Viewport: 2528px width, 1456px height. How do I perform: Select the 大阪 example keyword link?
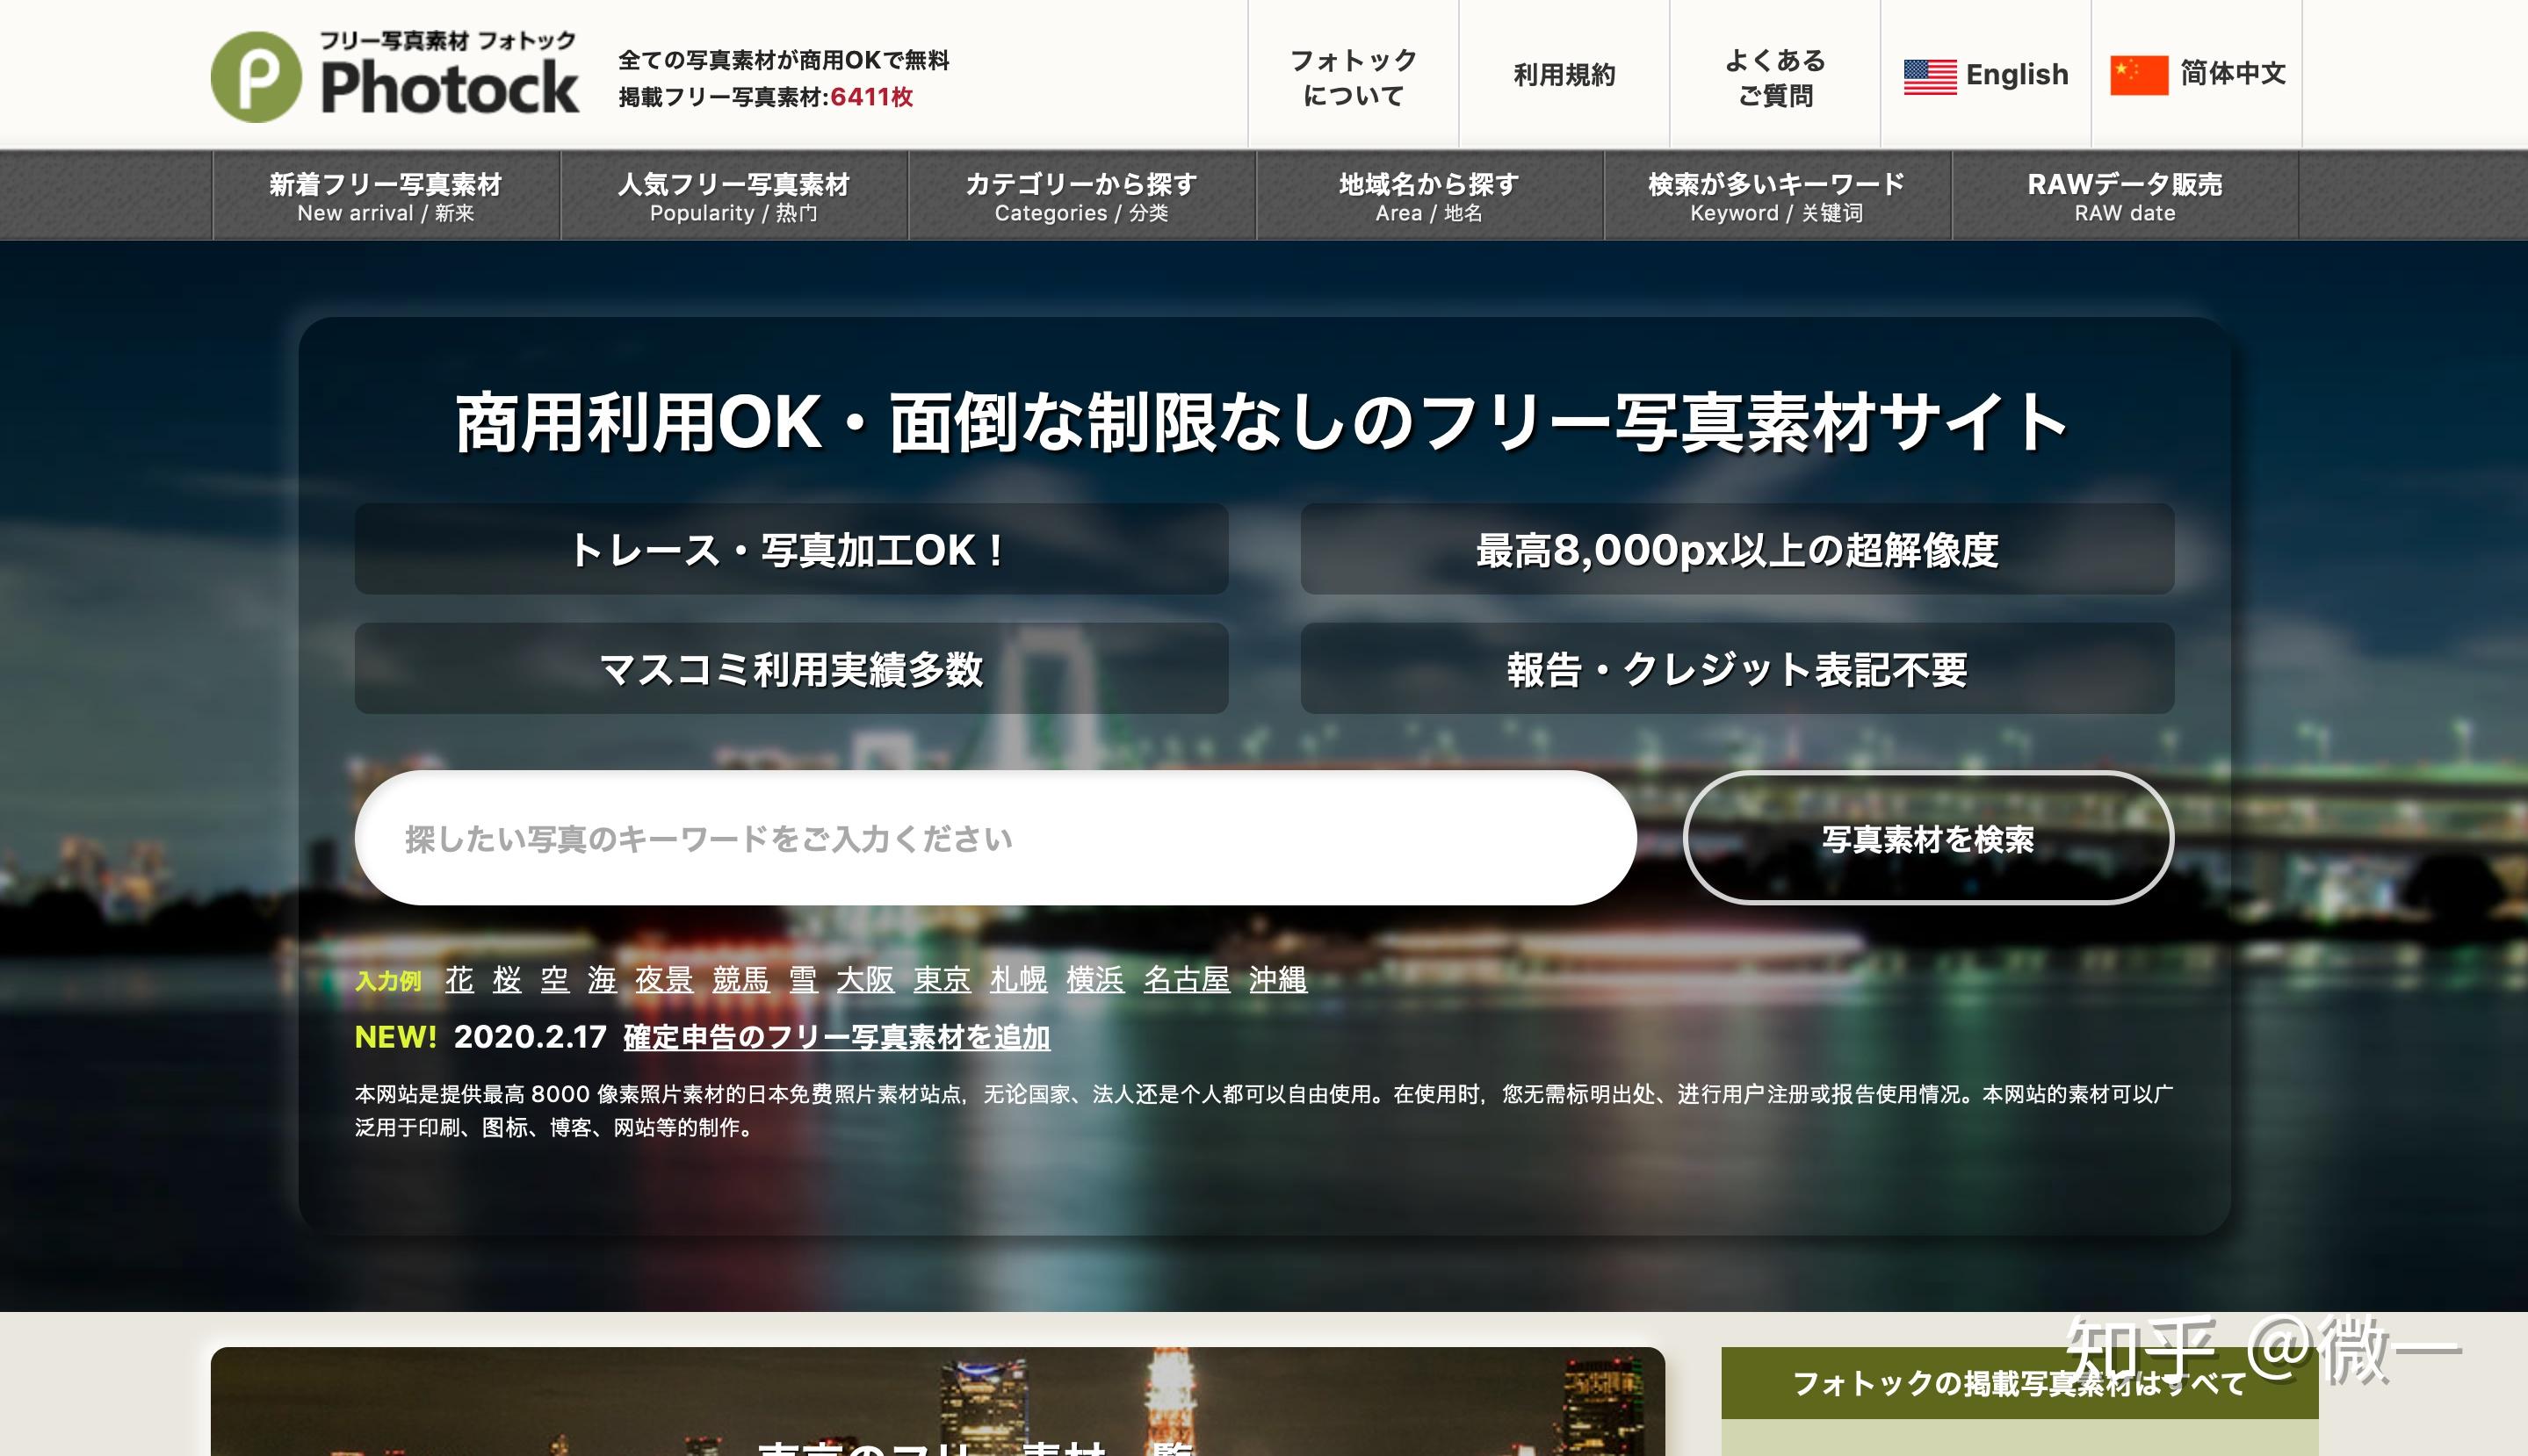tap(866, 981)
